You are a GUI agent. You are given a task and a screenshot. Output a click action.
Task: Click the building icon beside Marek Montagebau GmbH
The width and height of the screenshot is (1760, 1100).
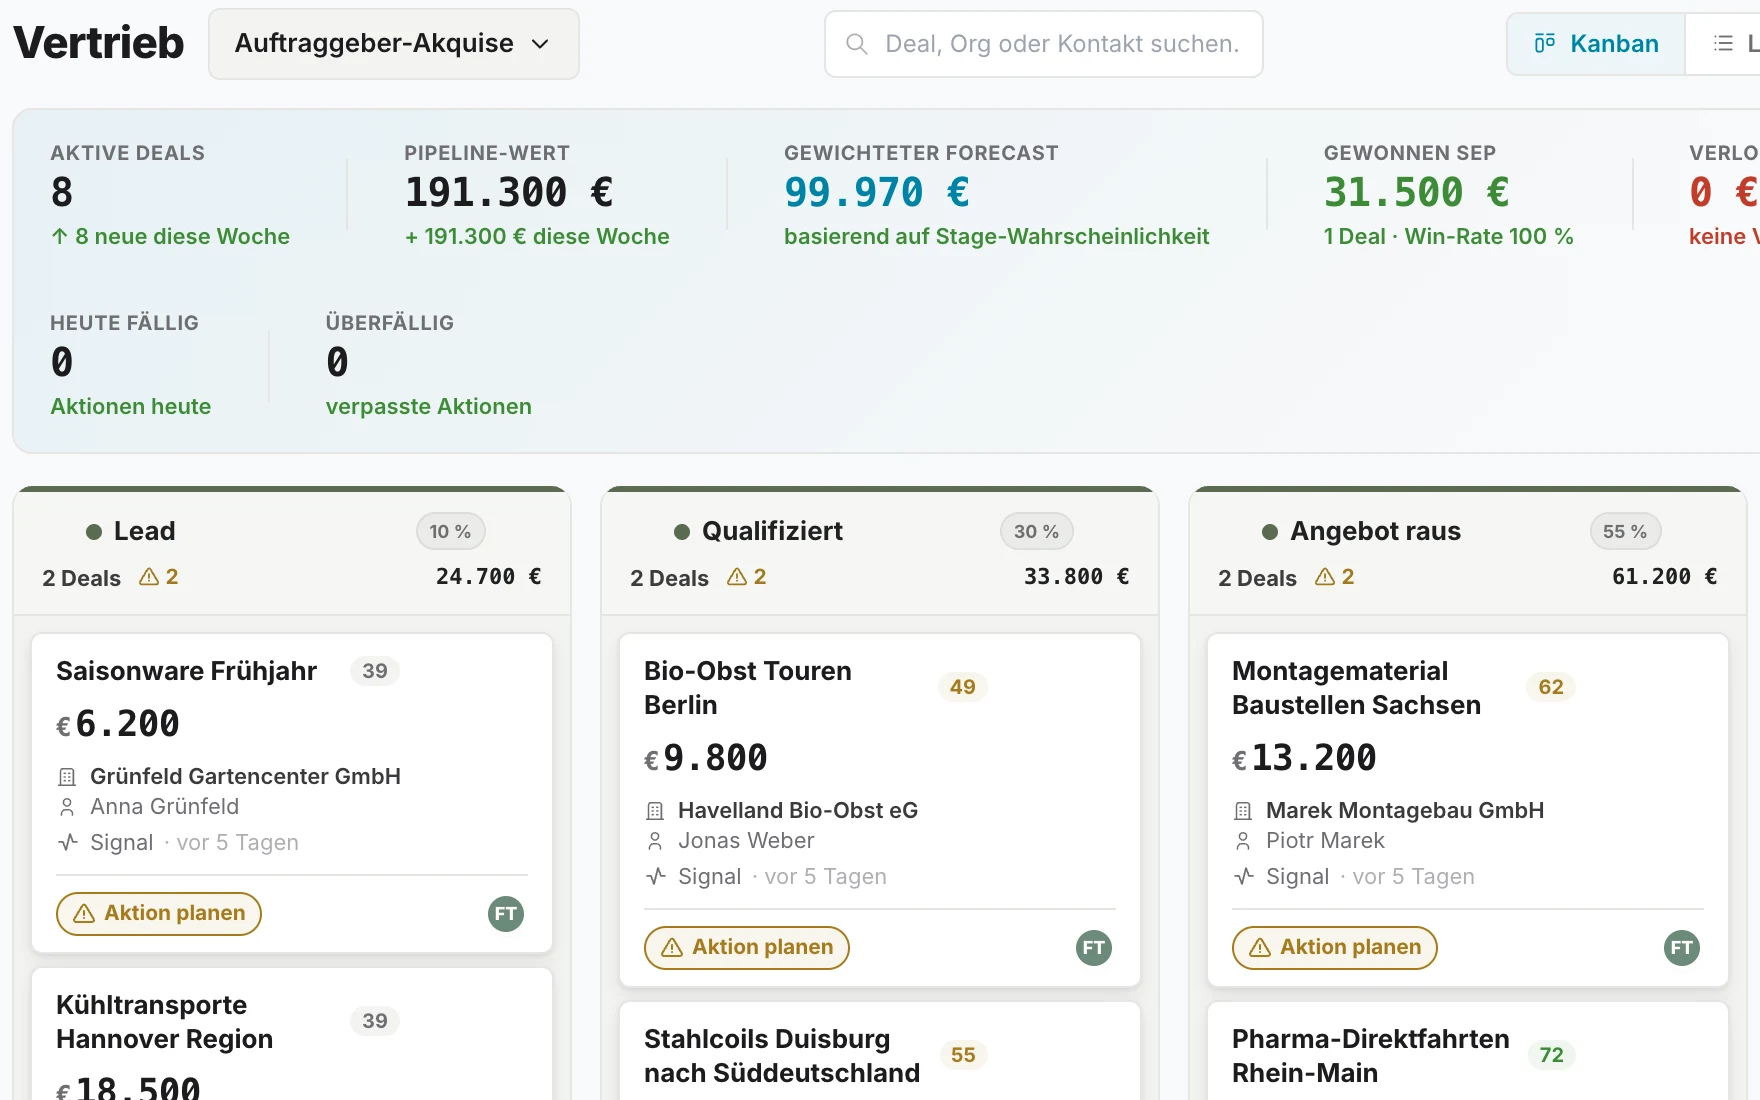1243,811
